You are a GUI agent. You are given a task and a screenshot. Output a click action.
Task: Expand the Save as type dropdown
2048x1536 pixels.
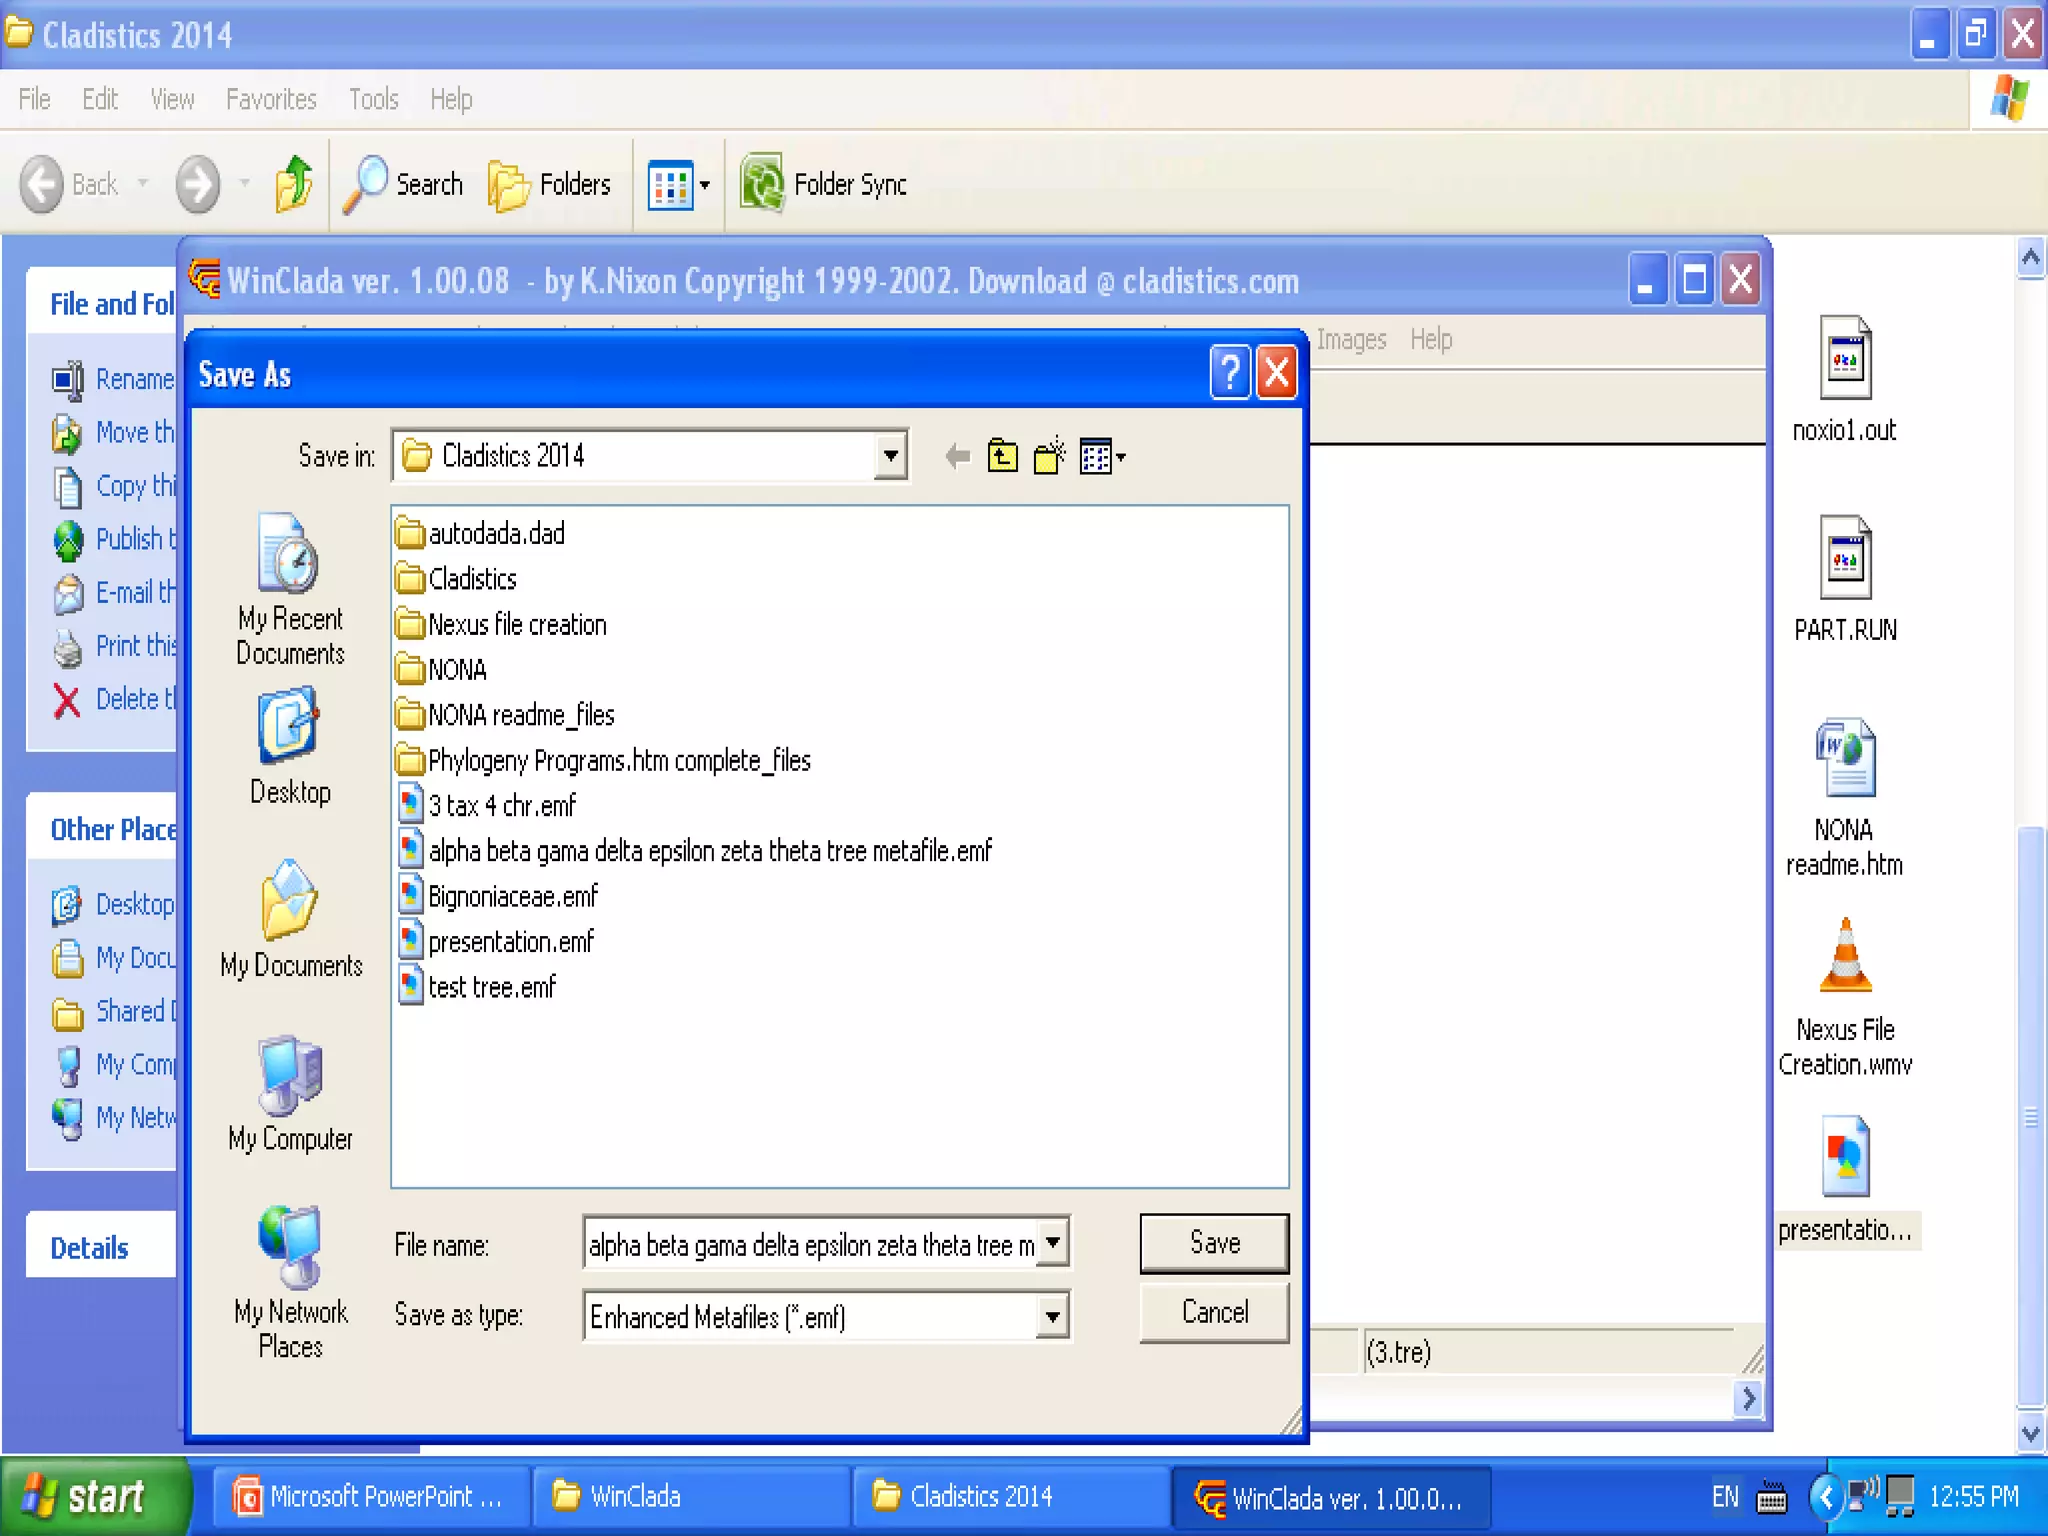click(x=1052, y=1317)
